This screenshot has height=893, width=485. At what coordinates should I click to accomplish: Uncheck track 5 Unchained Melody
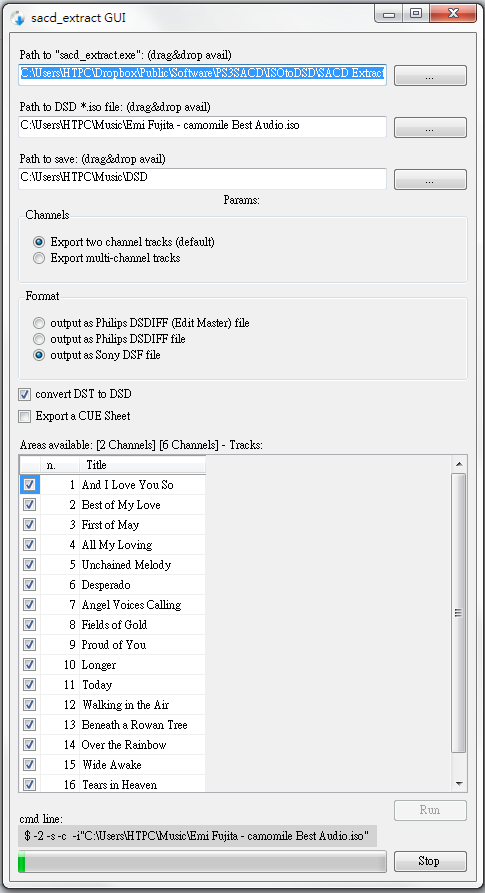30,564
